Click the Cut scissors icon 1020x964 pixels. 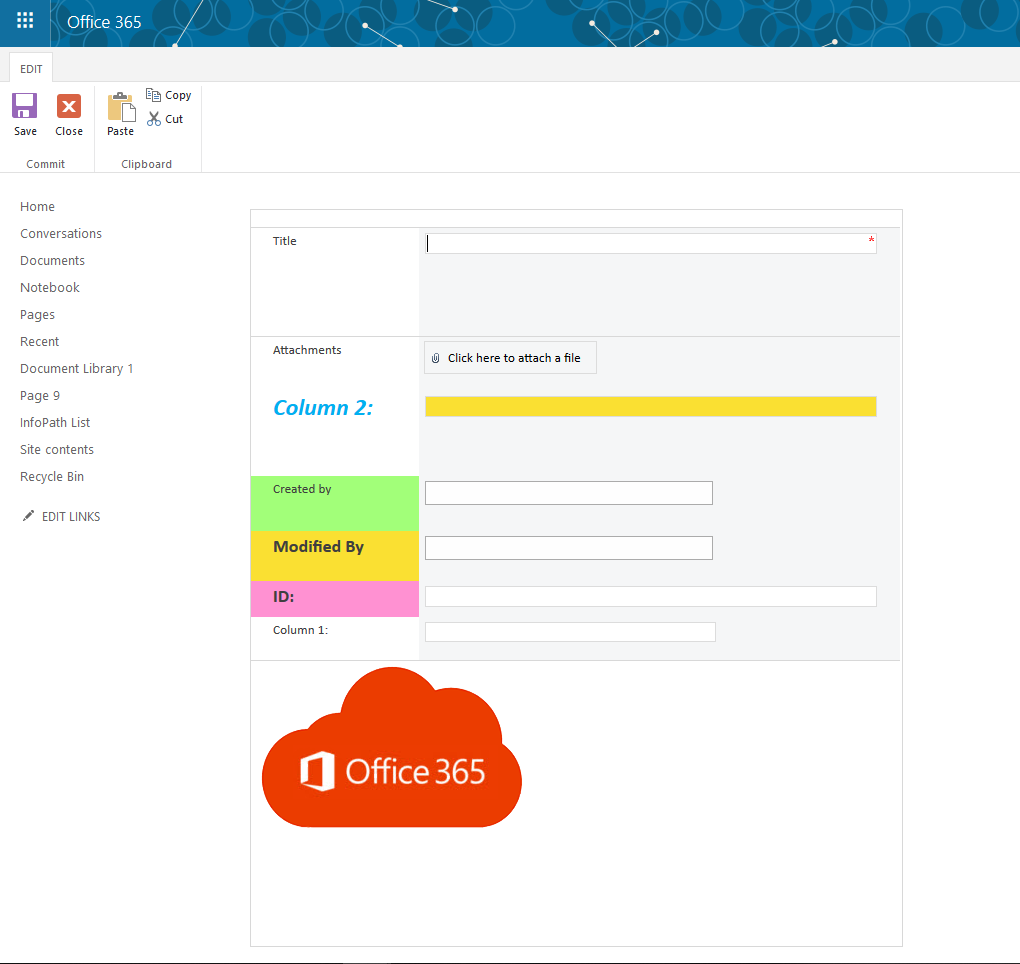coord(154,119)
